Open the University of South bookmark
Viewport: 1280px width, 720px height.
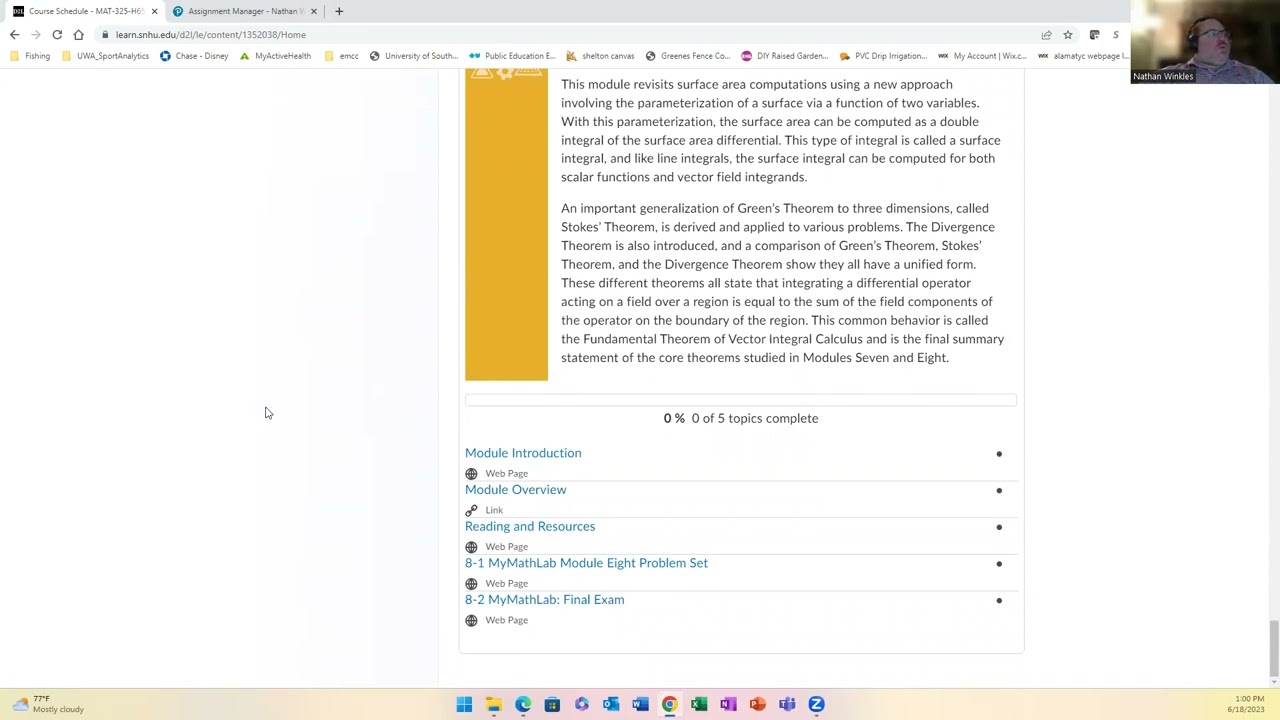tap(413, 56)
